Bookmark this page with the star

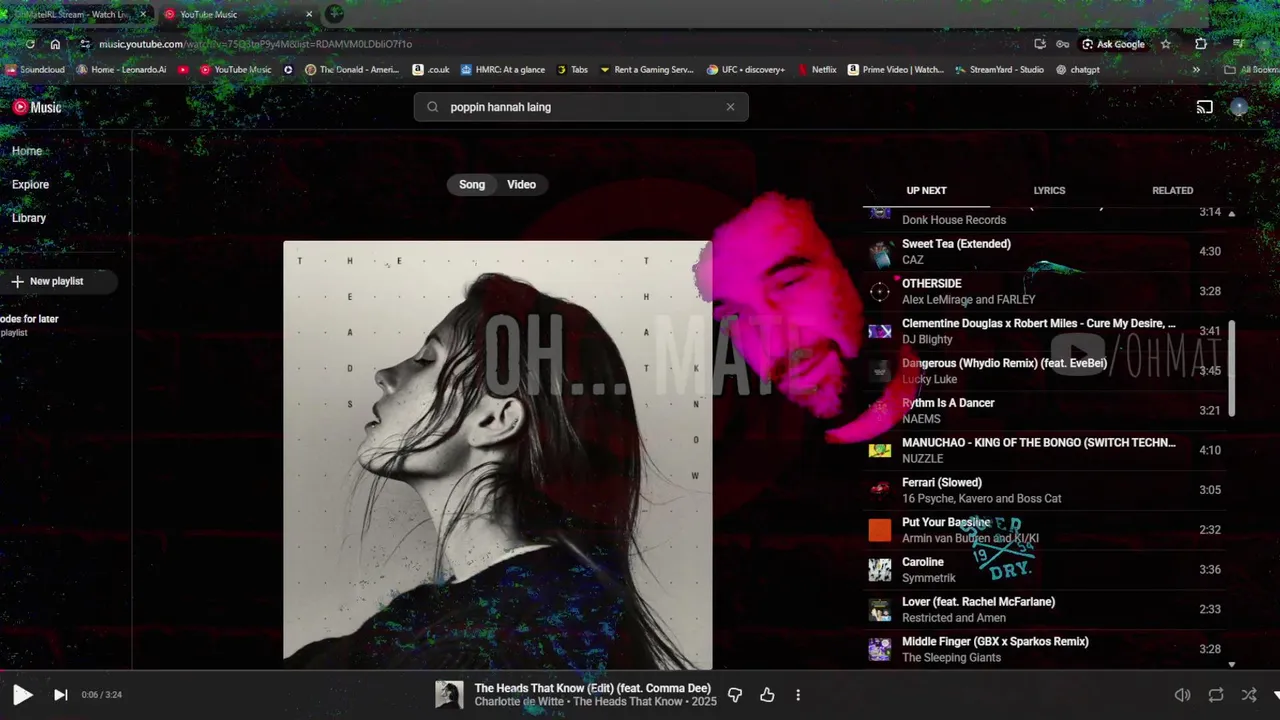(1166, 44)
